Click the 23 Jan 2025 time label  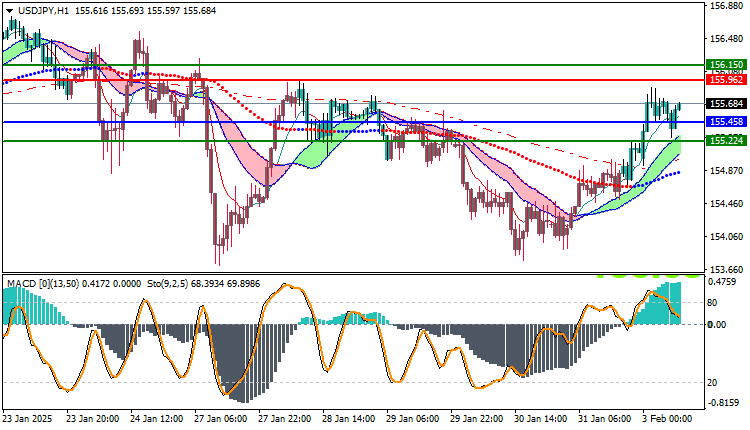pyautogui.click(x=27, y=419)
